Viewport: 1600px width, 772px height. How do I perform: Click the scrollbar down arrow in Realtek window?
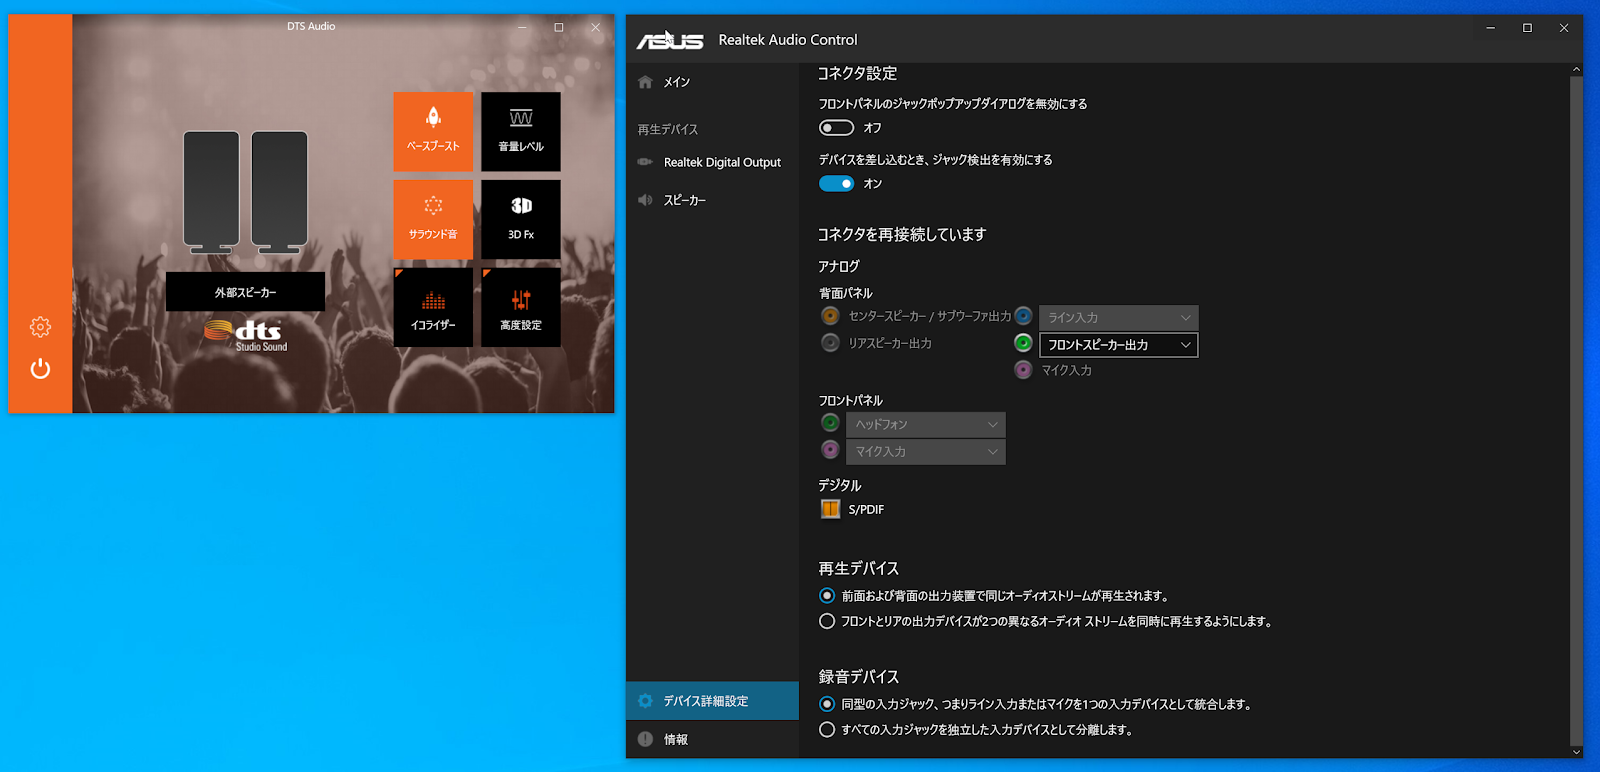(1576, 752)
